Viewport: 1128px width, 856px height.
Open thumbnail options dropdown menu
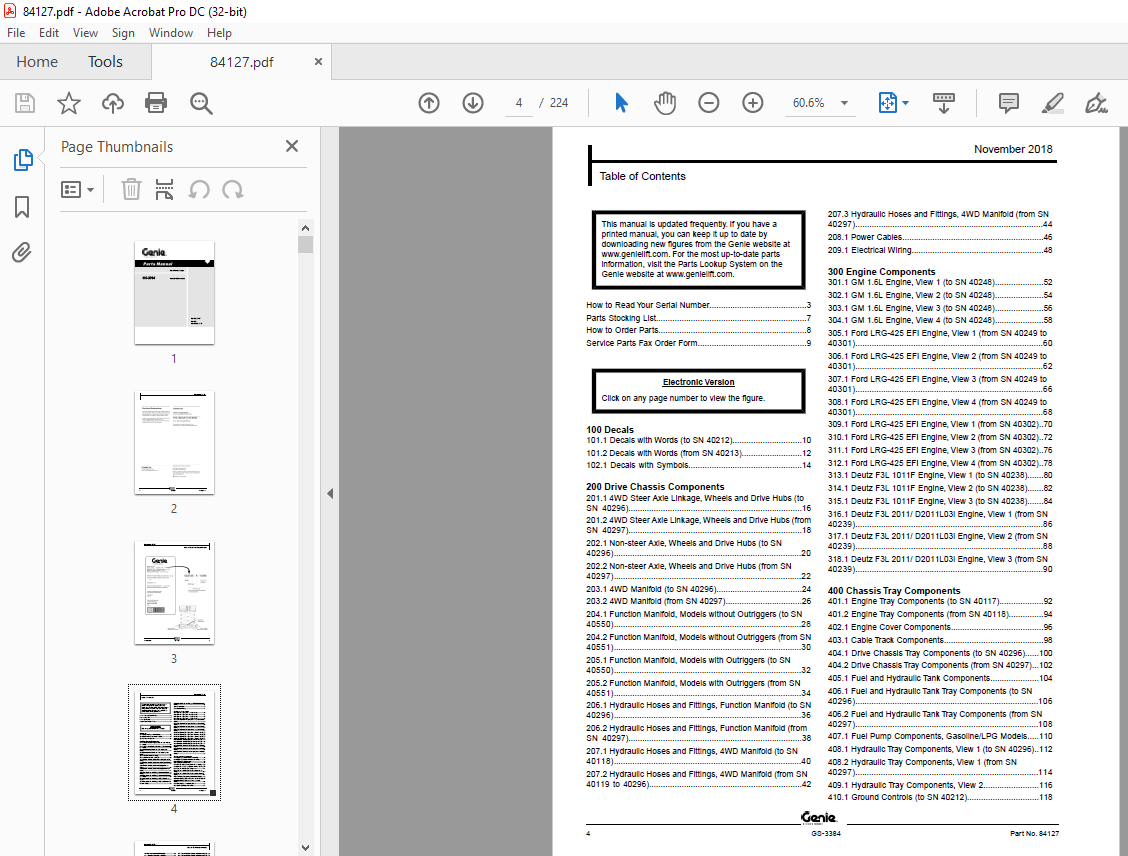coord(77,190)
